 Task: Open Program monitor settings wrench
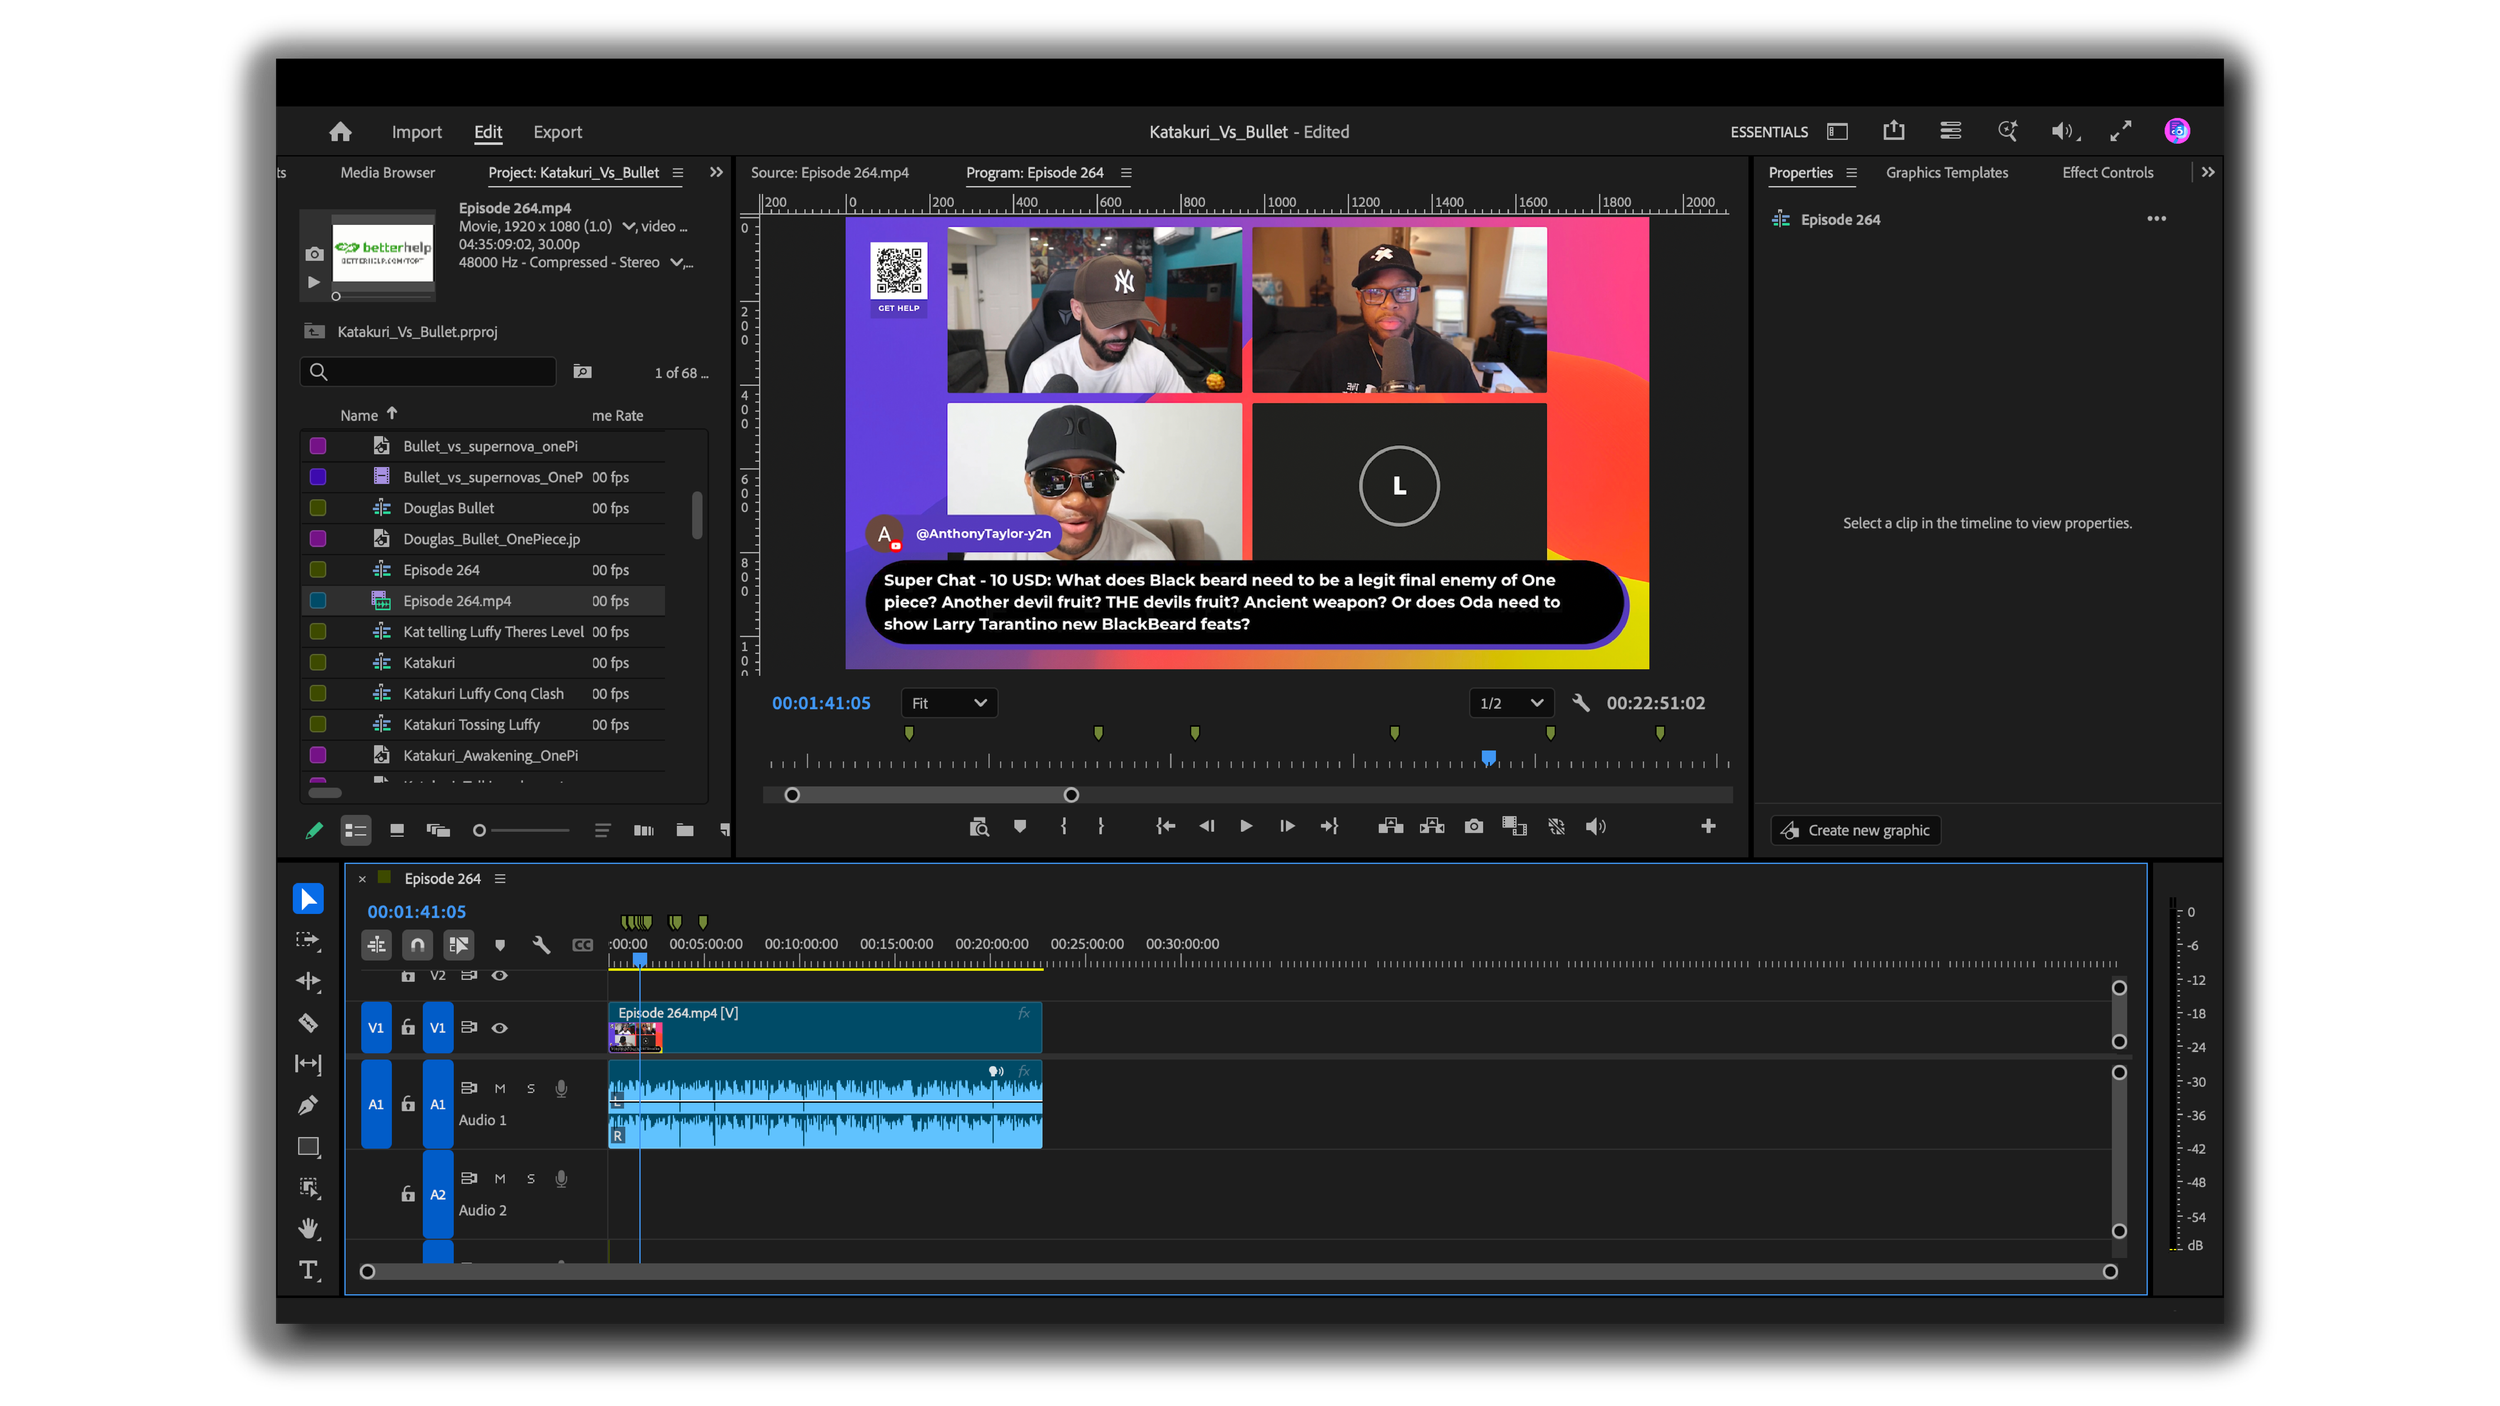1581,703
